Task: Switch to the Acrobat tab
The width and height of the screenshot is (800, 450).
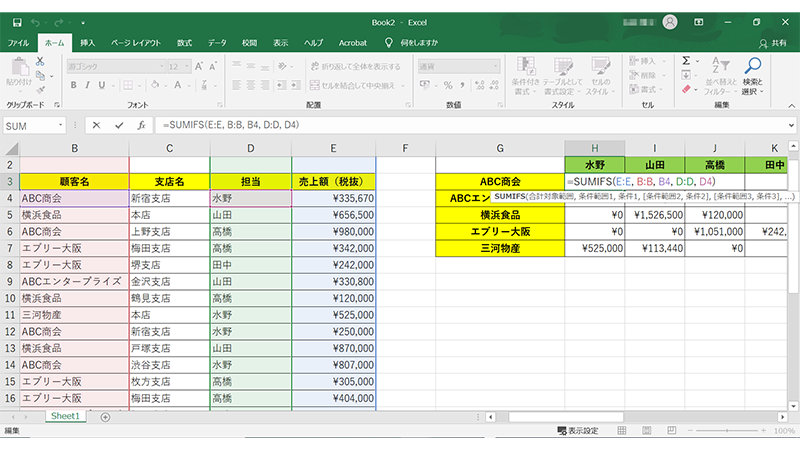Action: click(353, 43)
